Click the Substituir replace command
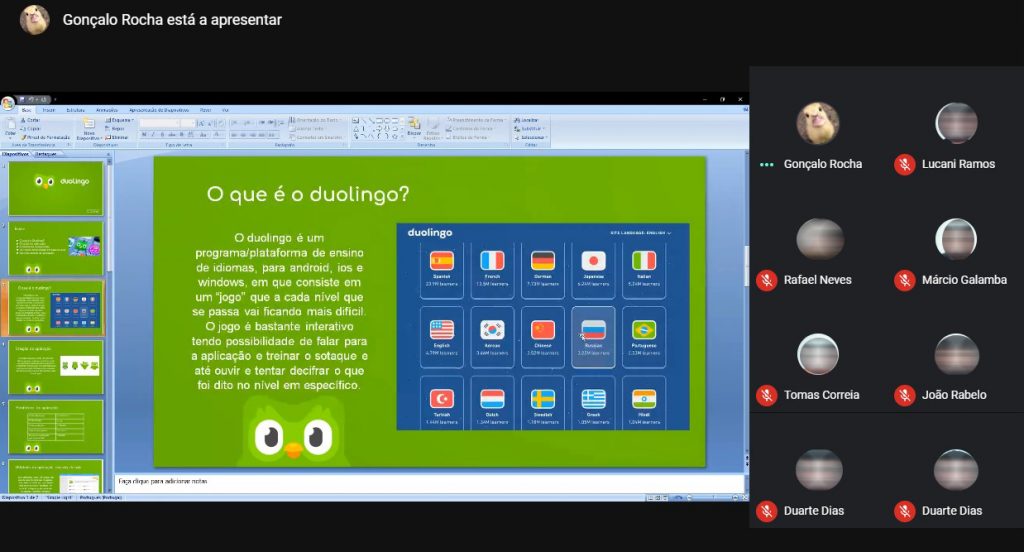 (x=531, y=128)
